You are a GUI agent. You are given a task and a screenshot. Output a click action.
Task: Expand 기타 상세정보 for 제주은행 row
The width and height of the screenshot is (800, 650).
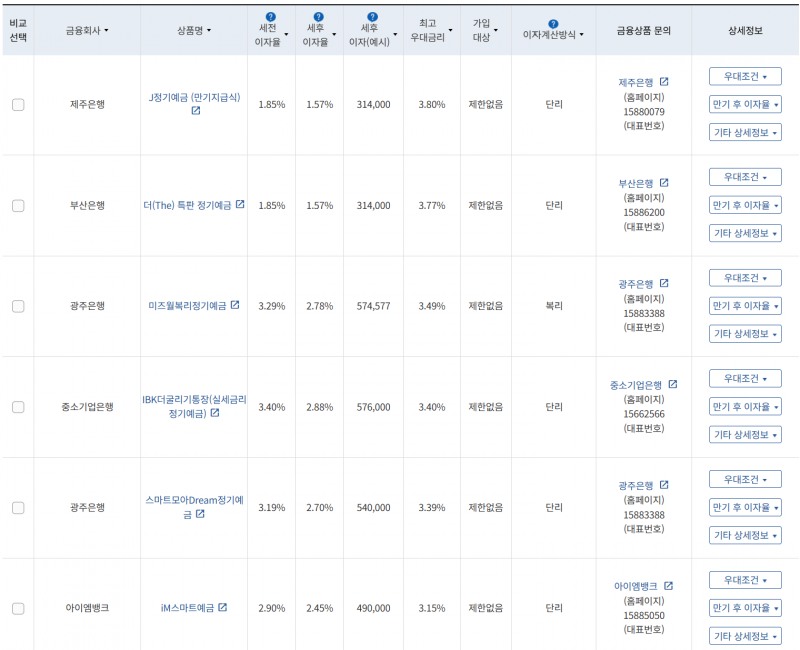tap(745, 133)
